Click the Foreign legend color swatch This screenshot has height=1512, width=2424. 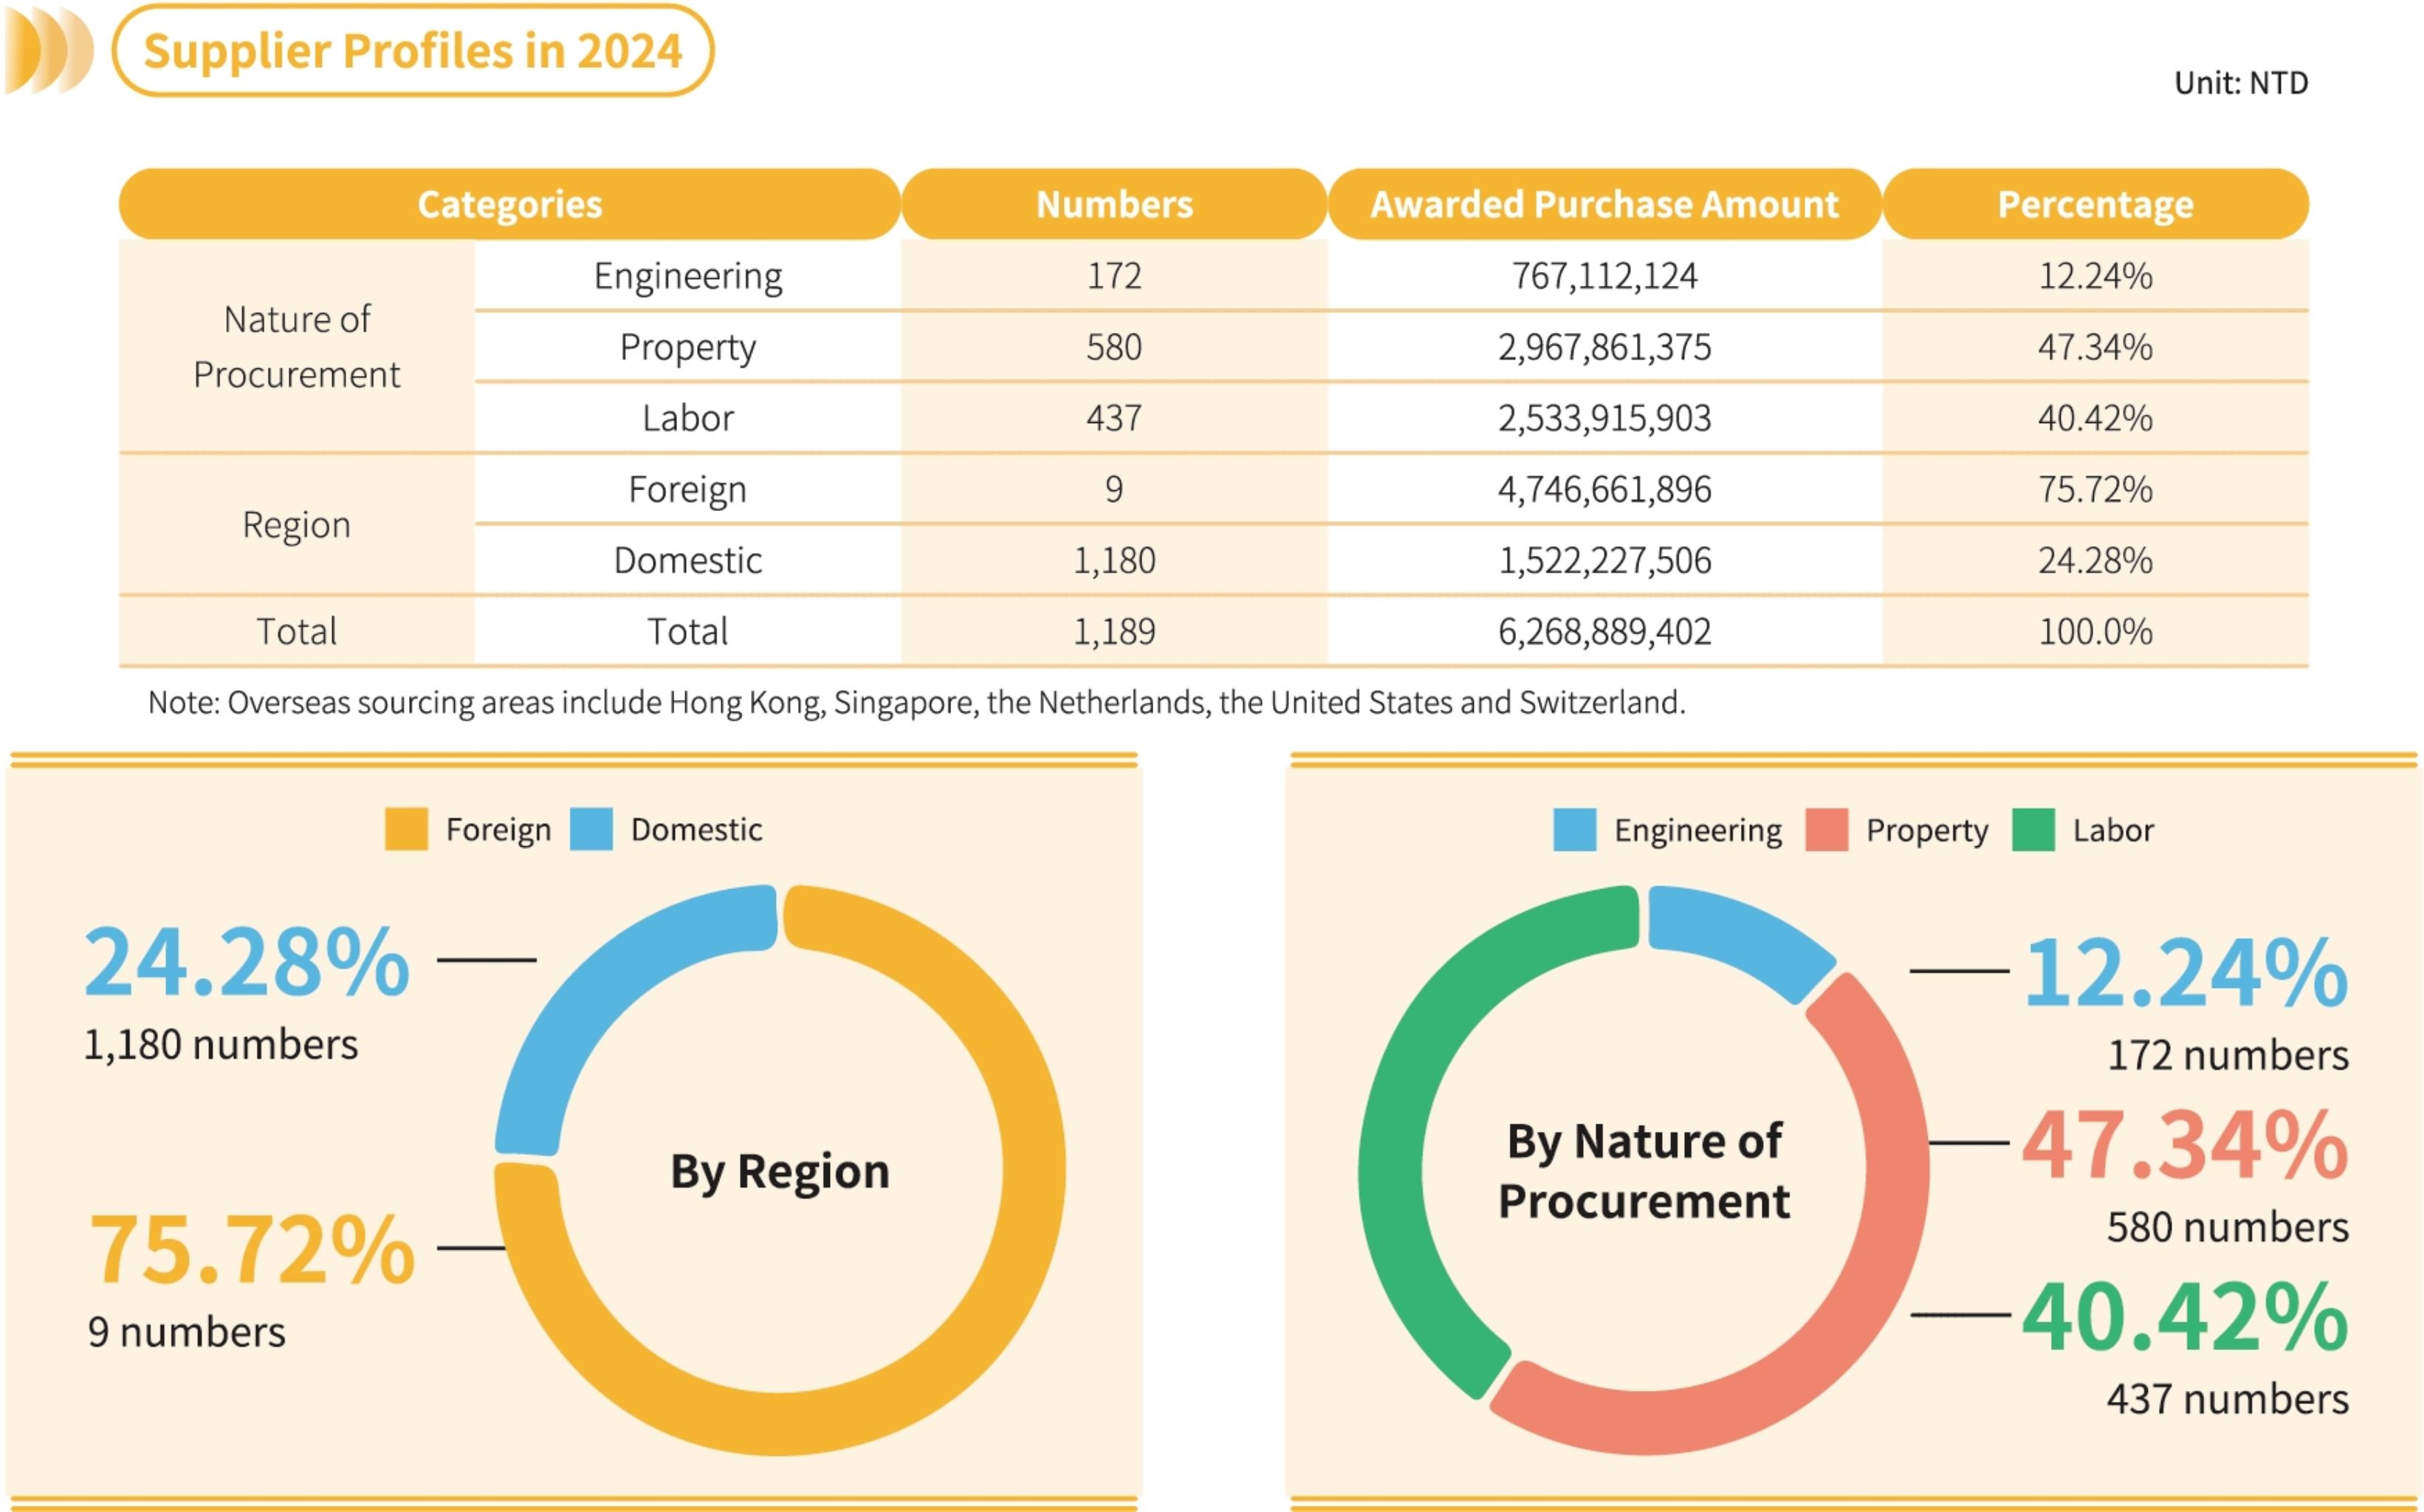[406, 829]
